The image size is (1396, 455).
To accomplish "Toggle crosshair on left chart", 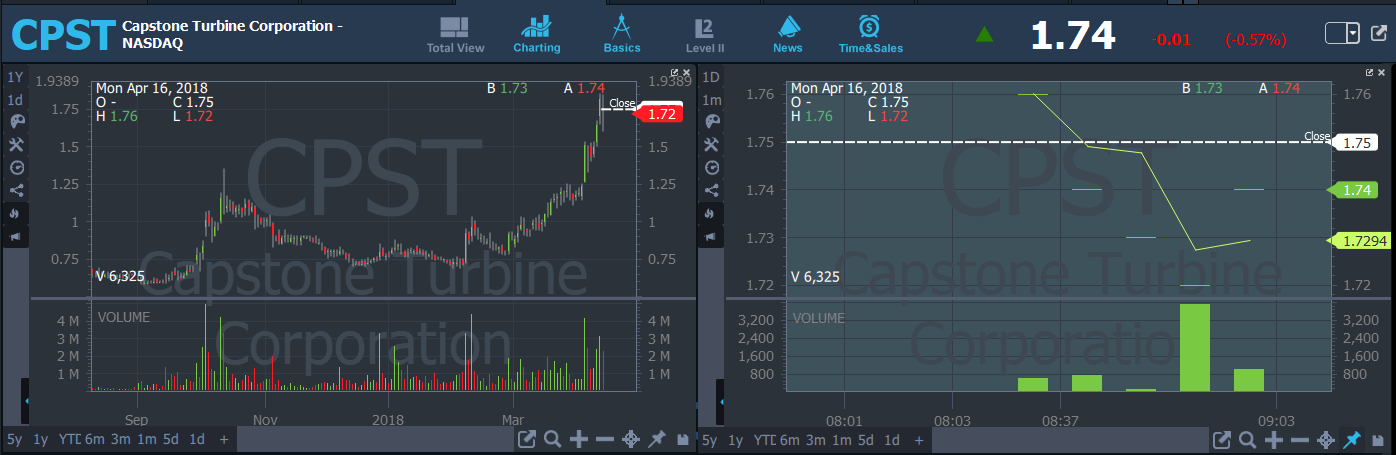I will [x=631, y=440].
